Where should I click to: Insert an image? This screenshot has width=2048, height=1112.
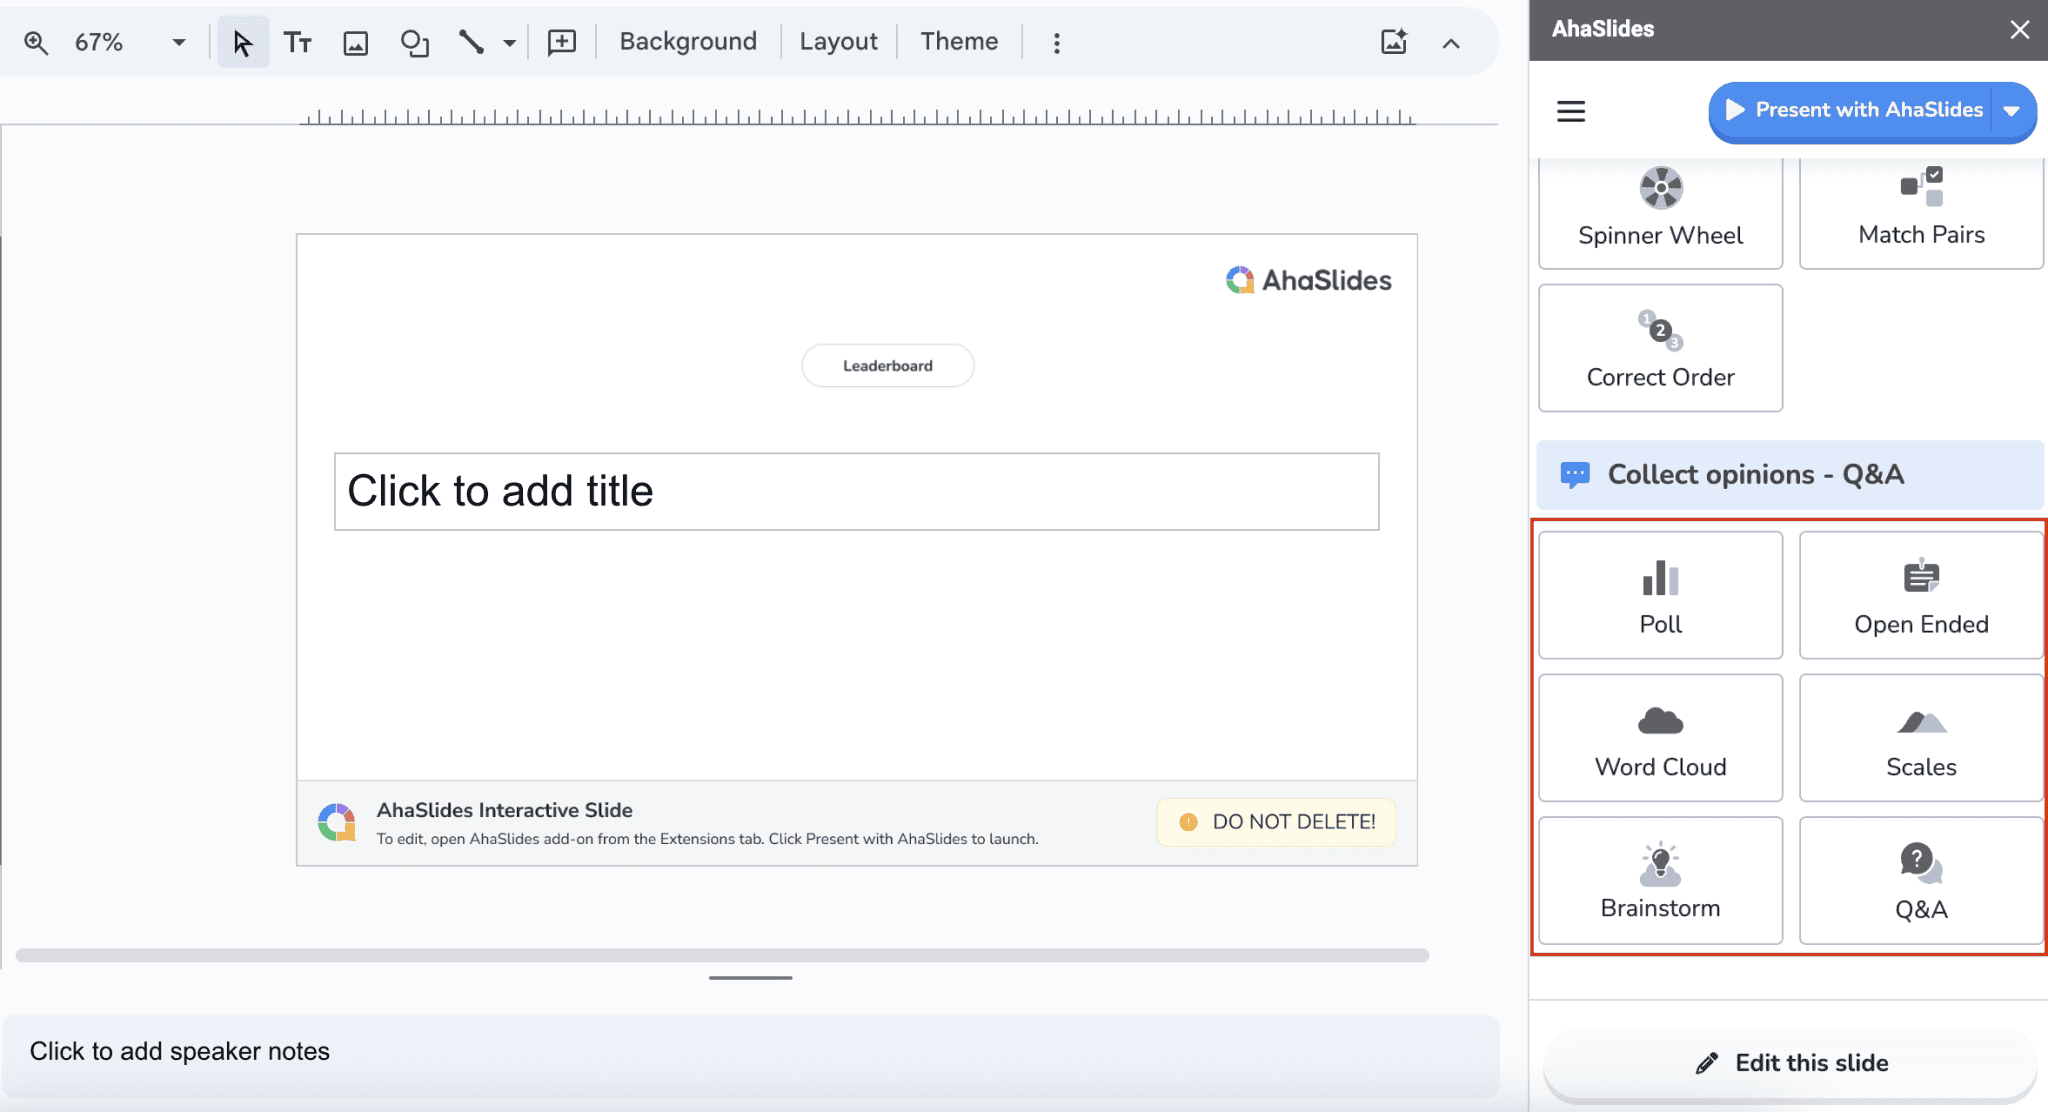[355, 42]
